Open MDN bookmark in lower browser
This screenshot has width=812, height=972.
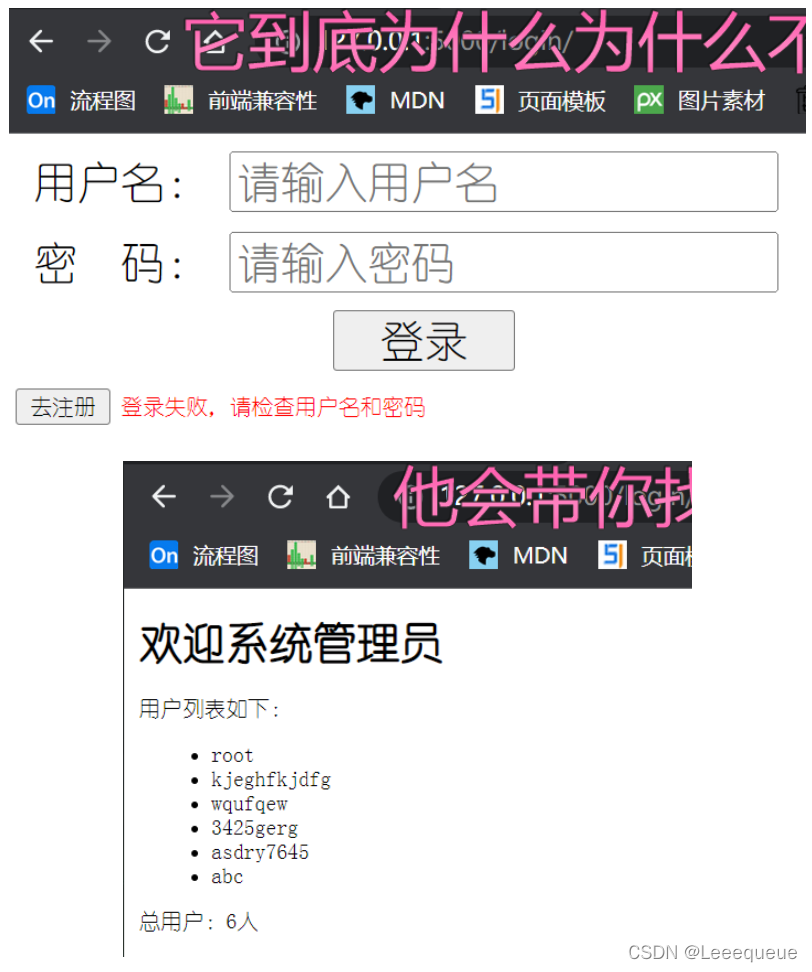[518, 555]
